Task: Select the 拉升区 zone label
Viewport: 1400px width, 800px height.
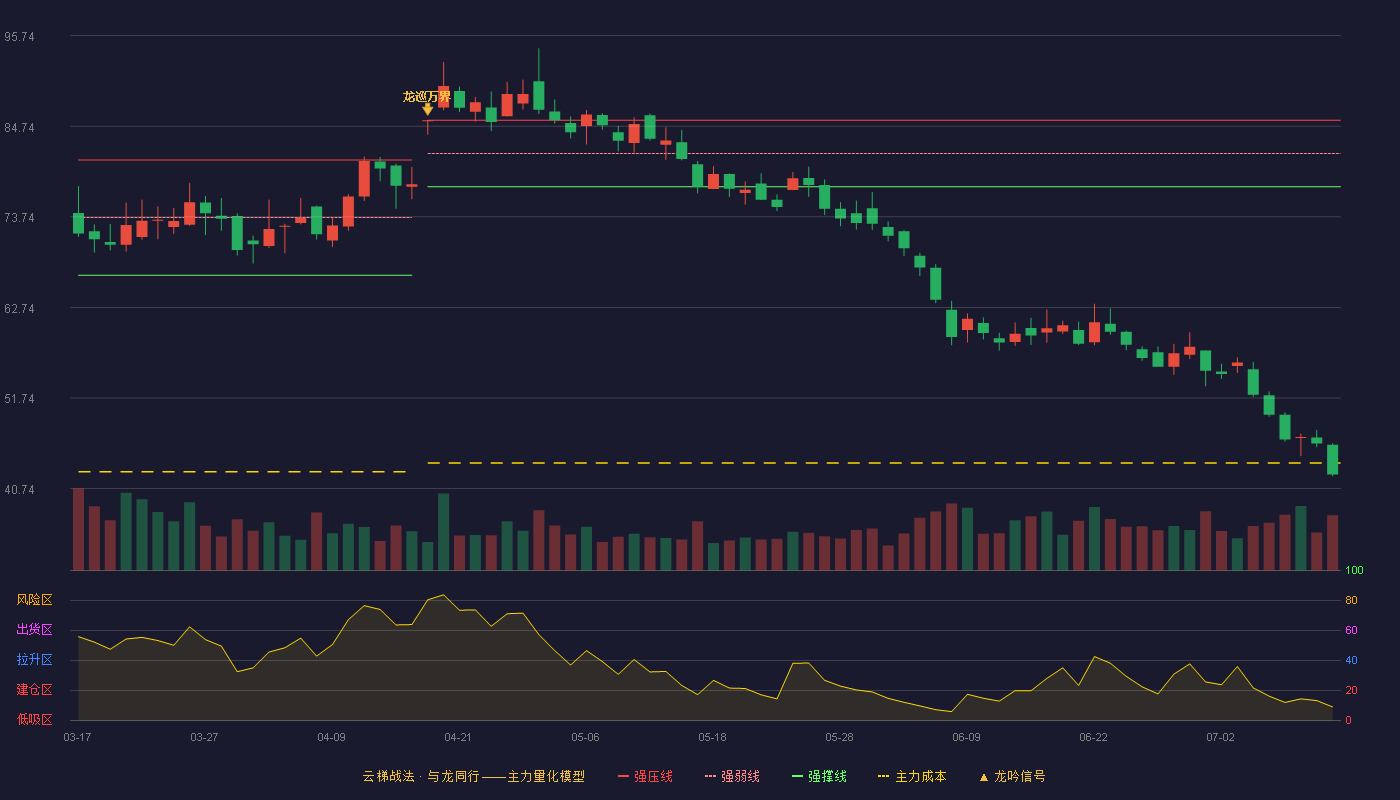Action: pyautogui.click(x=34, y=660)
